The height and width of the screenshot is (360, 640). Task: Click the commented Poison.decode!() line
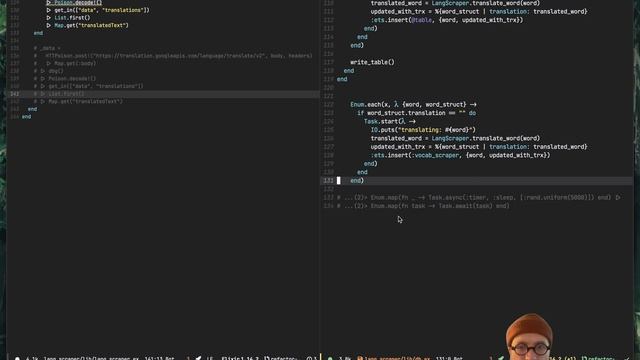click(x=65, y=78)
